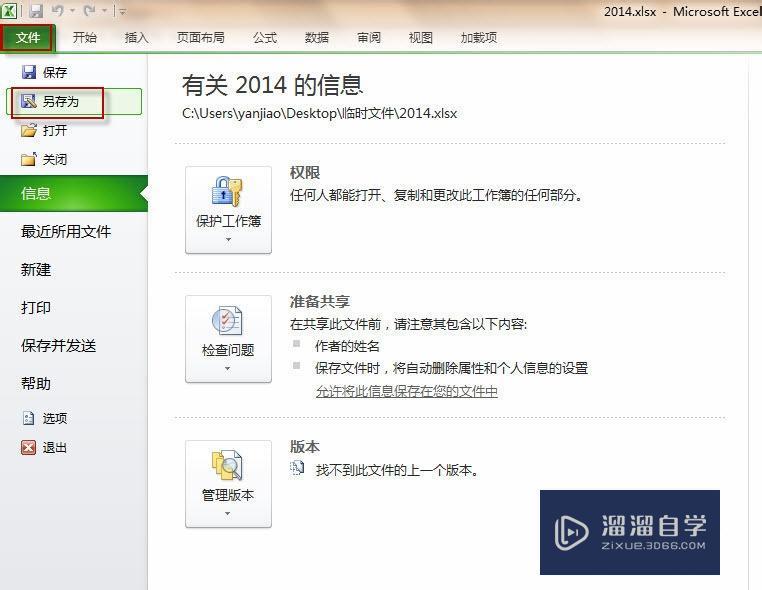Switch to the 公式 ribbon tab

(265, 37)
